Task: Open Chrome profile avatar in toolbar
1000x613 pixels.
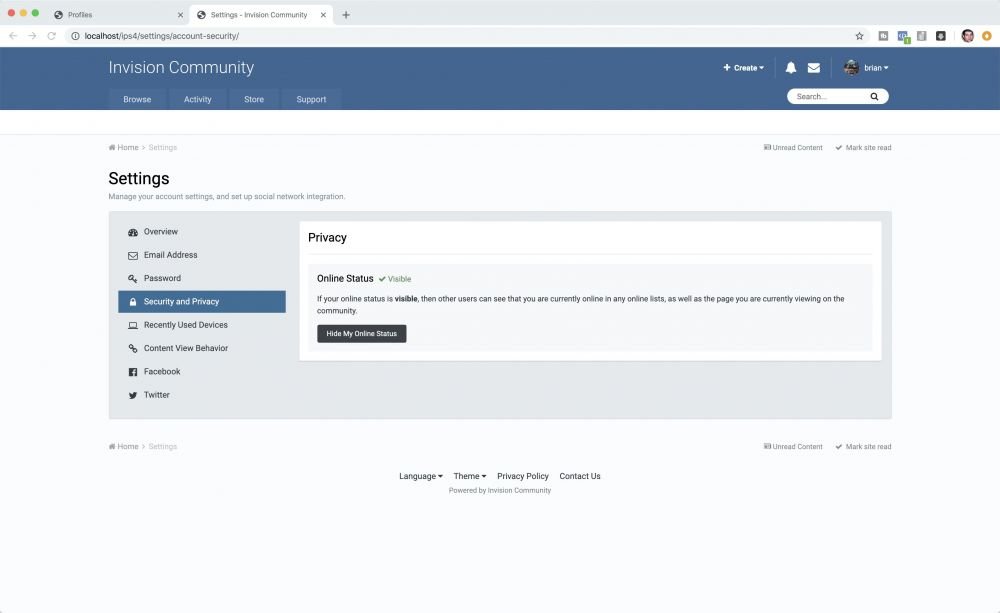Action: pyautogui.click(x=967, y=36)
